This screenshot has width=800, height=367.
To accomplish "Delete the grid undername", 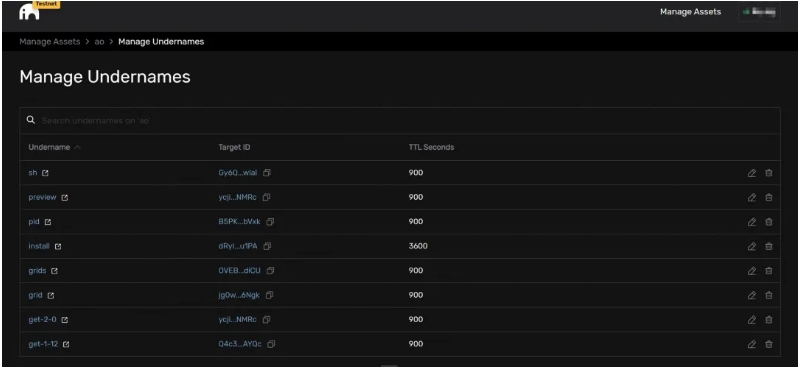I will point(769,296).
